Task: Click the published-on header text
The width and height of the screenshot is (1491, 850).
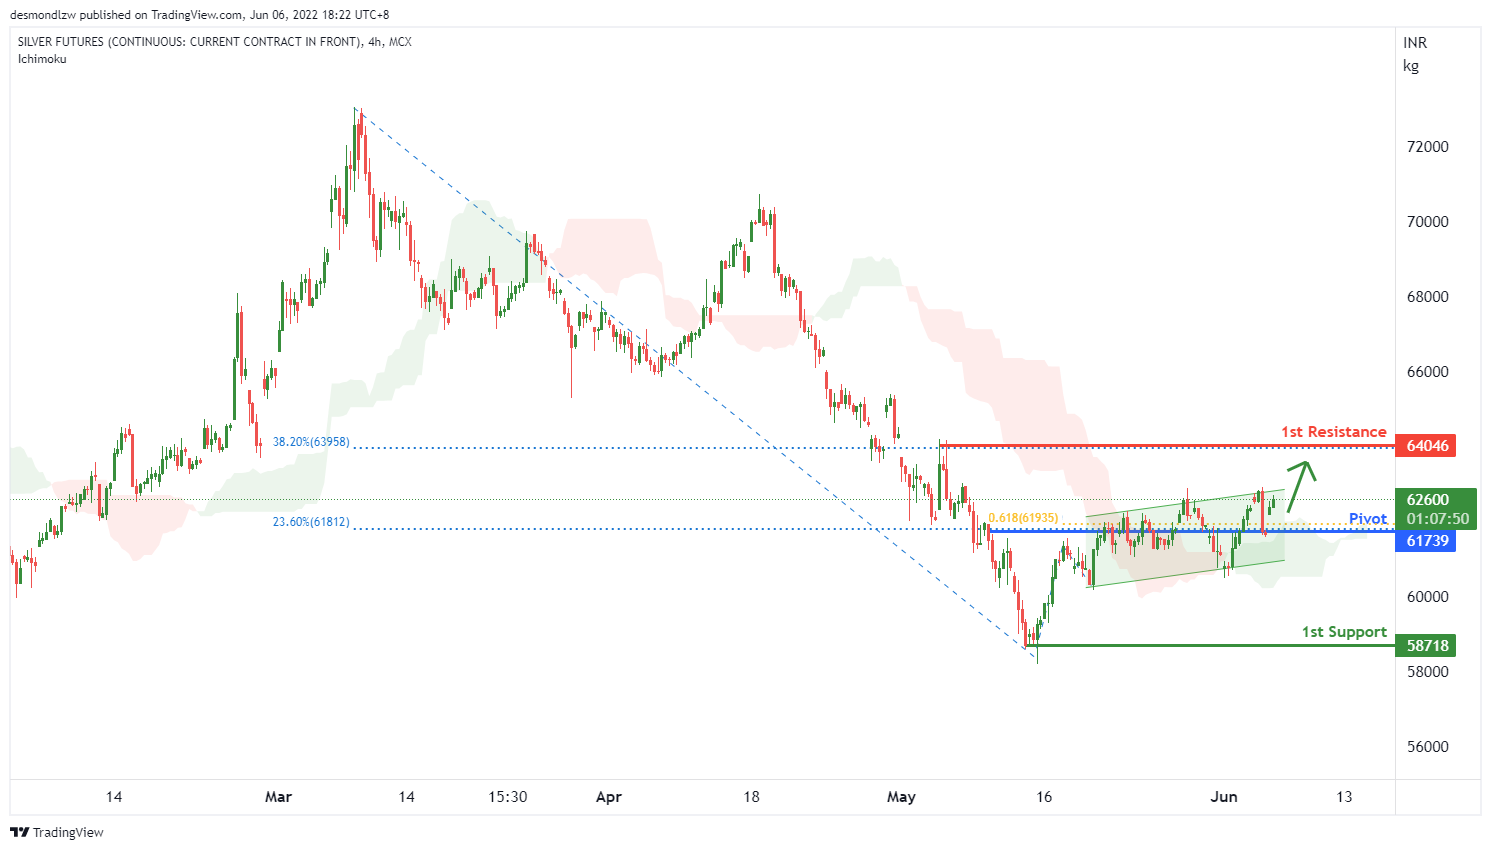Action: [200, 15]
